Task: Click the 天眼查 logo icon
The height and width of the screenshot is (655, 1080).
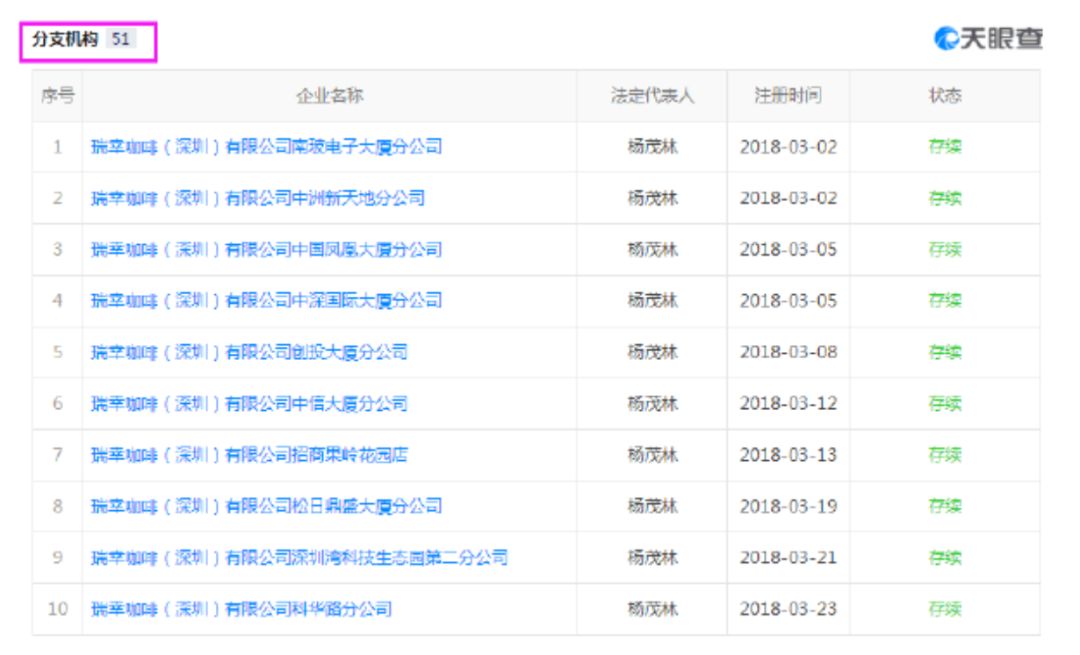Action: click(945, 39)
